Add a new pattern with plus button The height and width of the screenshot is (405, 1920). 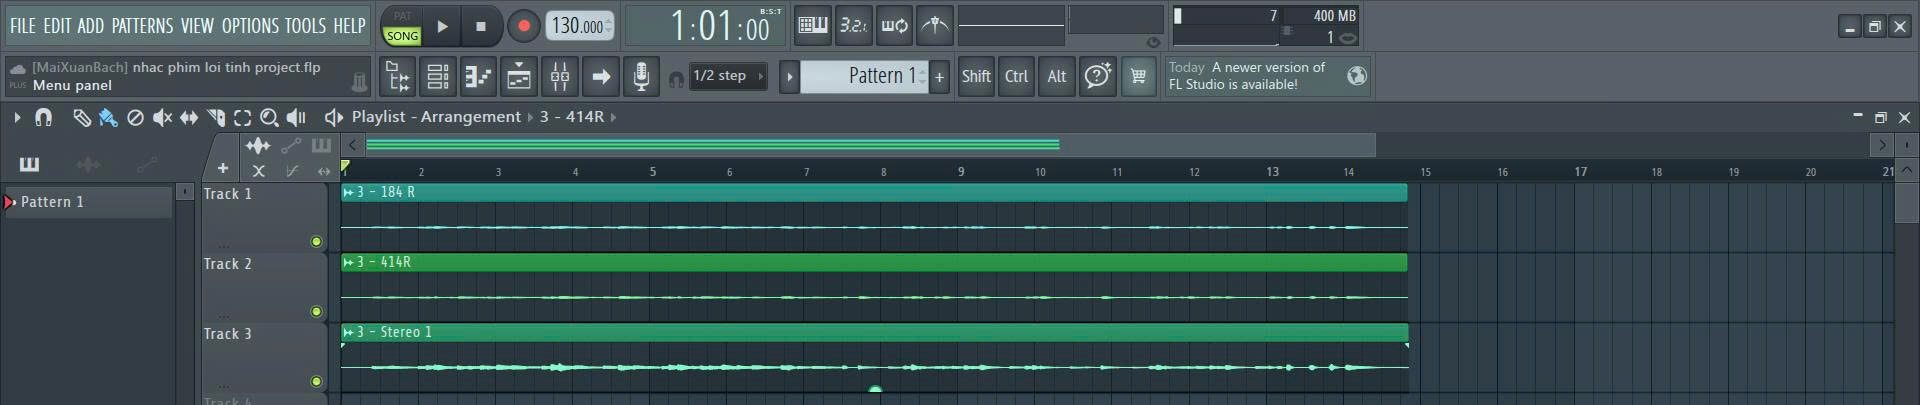pyautogui.click(x=939, y=76)
